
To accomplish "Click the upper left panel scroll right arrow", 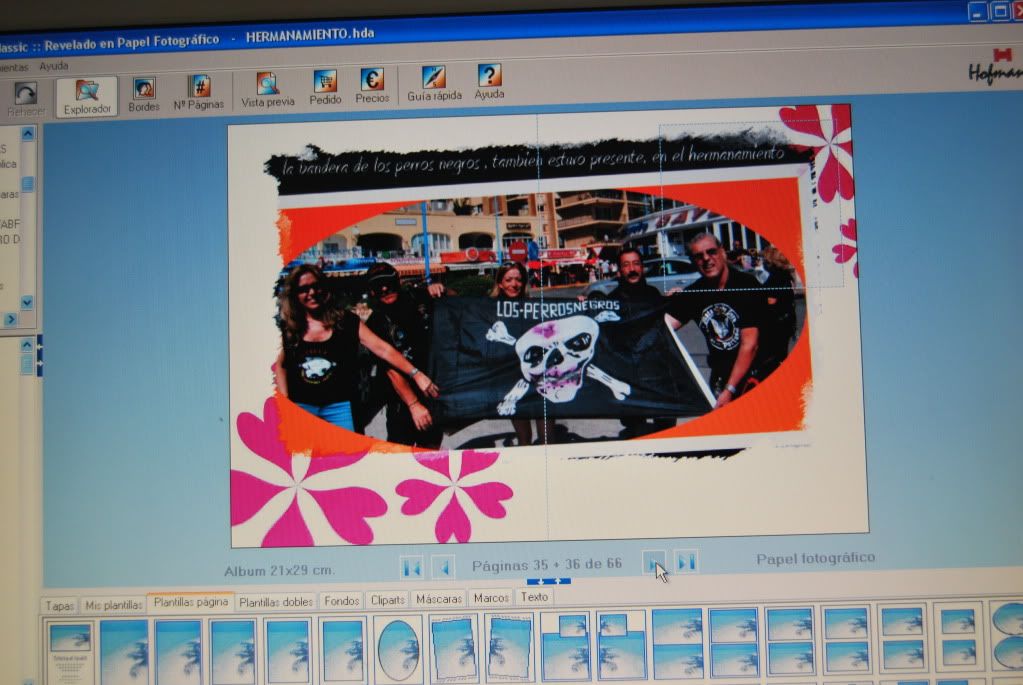I will [x=10, y=319].
